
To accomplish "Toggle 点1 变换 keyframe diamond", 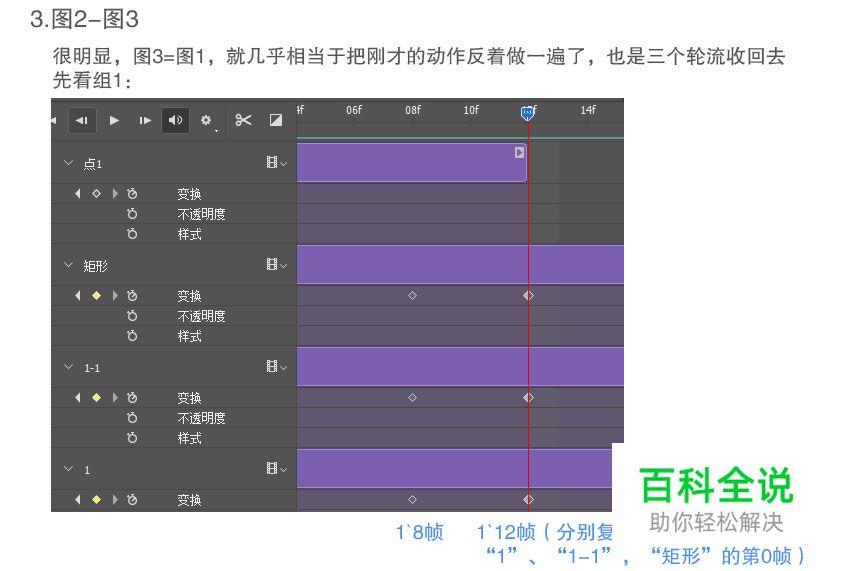I will pyautogui.click(x=96, y=194).
